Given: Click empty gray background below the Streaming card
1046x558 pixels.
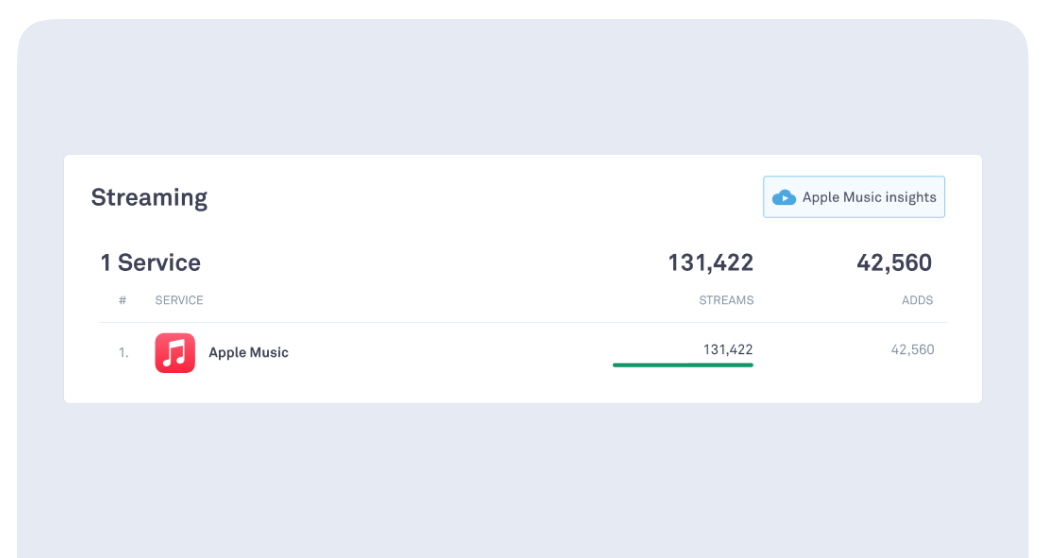Looking at the screenshot, I should (522, 480).
